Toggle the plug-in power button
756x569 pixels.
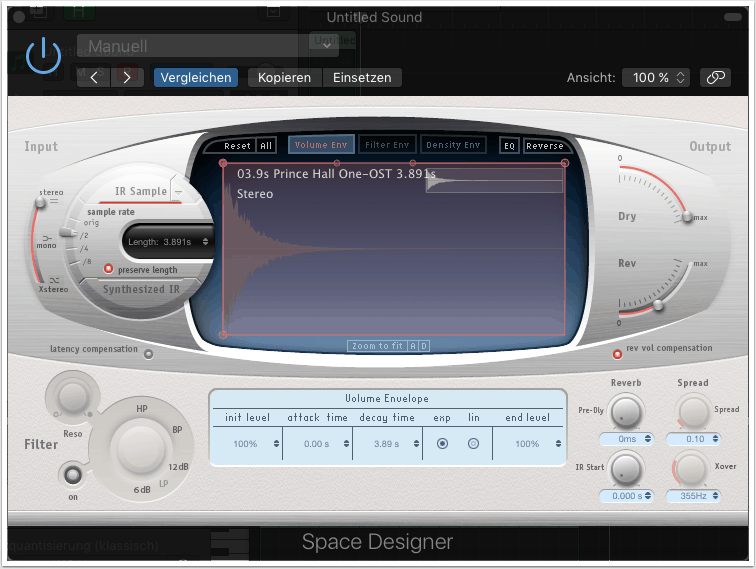44,57
